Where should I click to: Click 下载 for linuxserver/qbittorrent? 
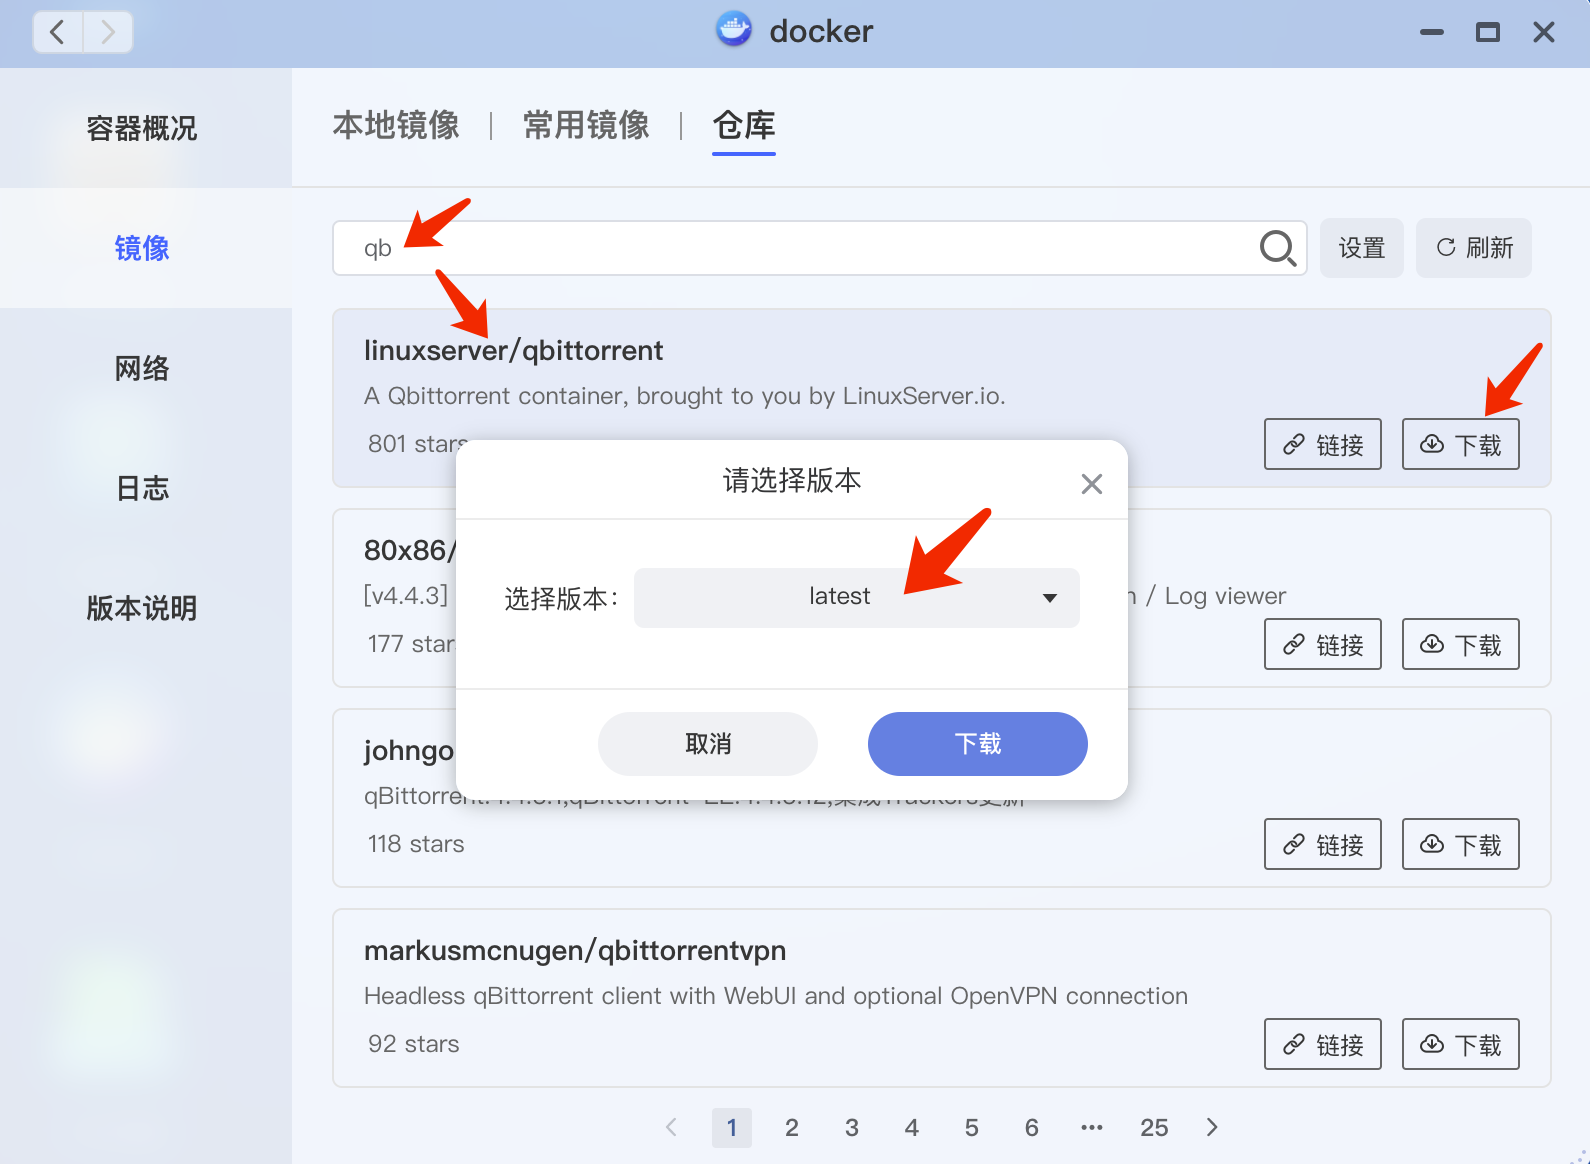pyautogui.click(x=1461, y=444)
